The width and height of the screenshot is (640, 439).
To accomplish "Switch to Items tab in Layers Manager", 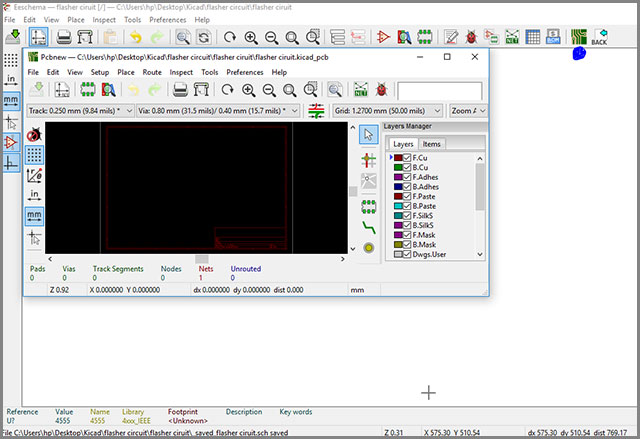I will click(431, 144).
